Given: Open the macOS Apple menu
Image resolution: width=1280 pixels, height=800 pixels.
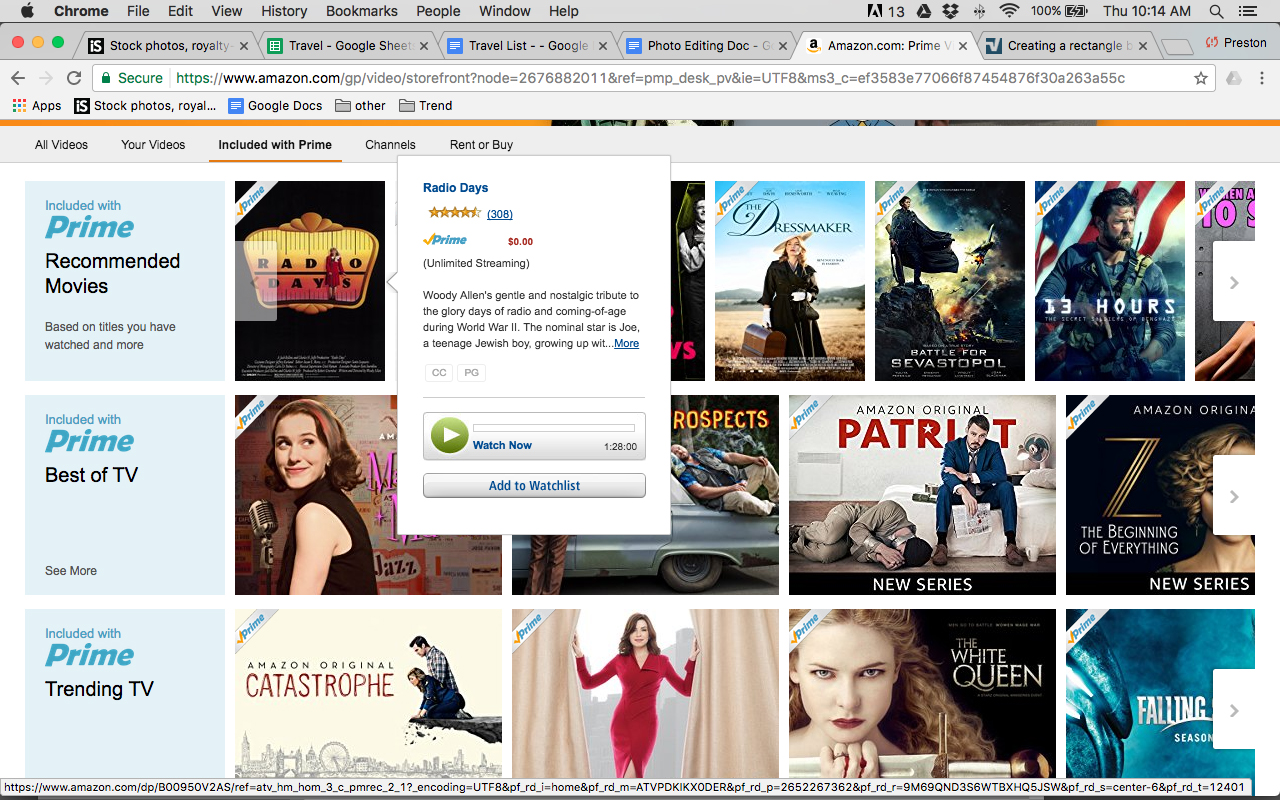Looking at the screenshot, I should (x=26, y=11).
